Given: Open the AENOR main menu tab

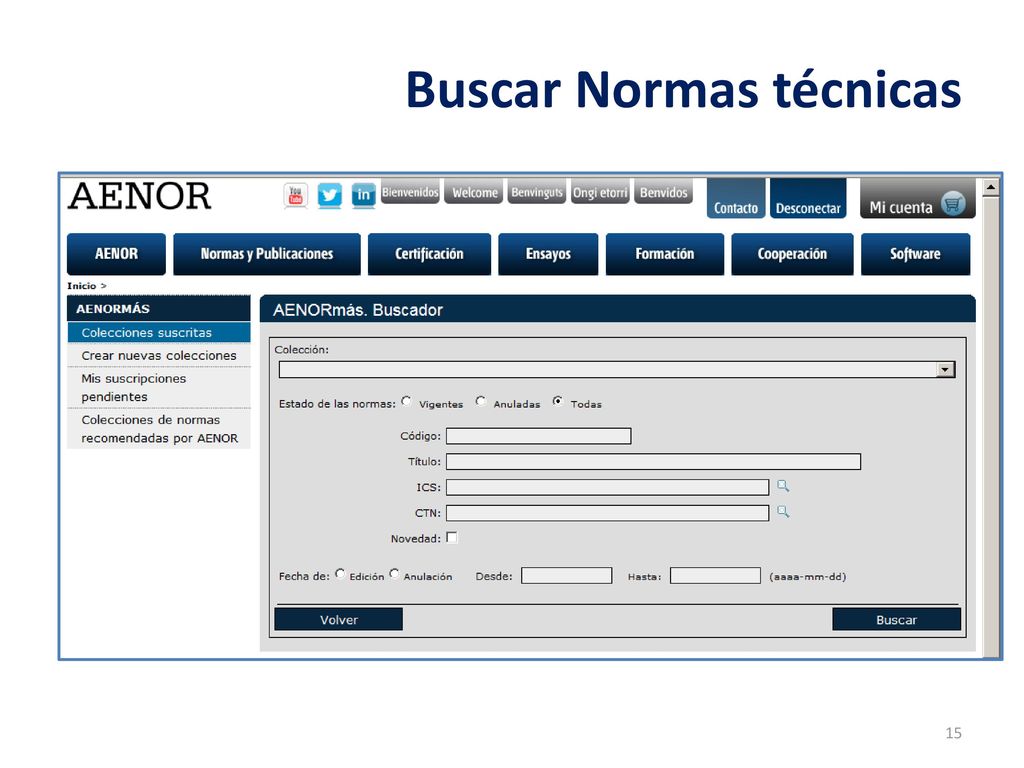Looking at the screenshot, I should coord(116,254).
